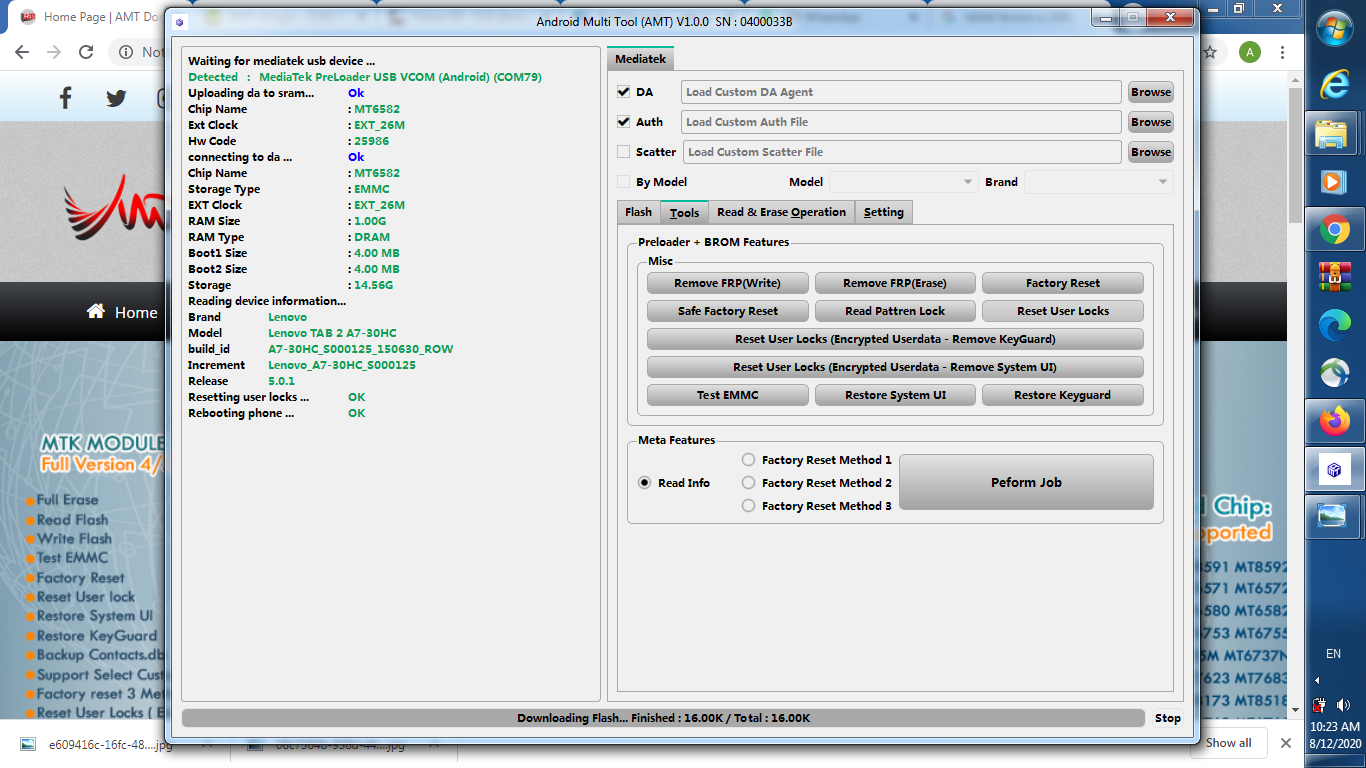Click the Load Custom Auth File field
Screen dimensions: 1366x768
[x=901, y=122]
